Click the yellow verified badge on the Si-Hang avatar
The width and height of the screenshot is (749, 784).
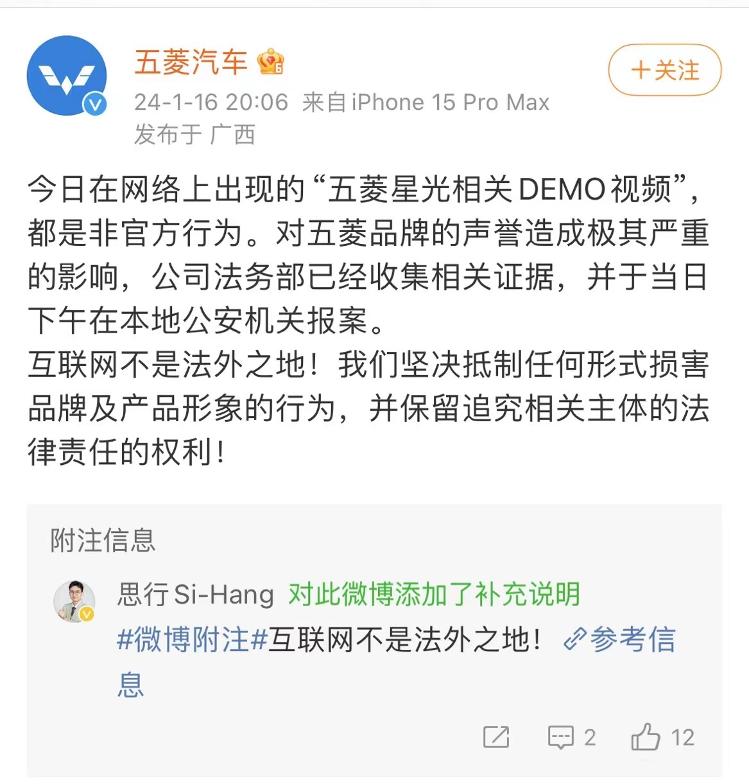tap(88, 614)
